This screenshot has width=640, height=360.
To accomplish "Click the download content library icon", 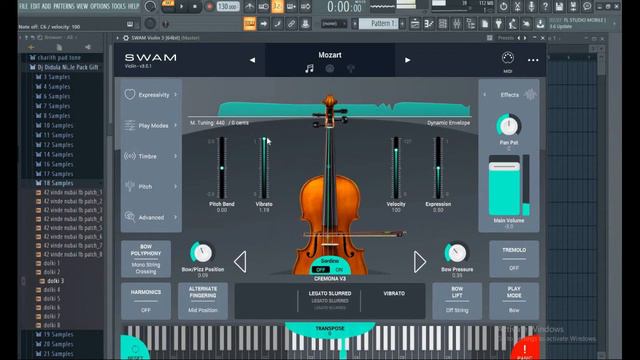I will coord(540,24).
